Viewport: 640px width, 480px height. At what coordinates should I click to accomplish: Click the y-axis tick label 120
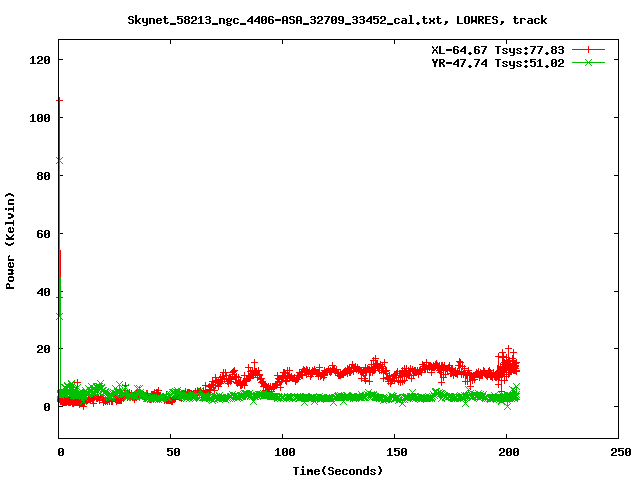(x=40, y=60)
